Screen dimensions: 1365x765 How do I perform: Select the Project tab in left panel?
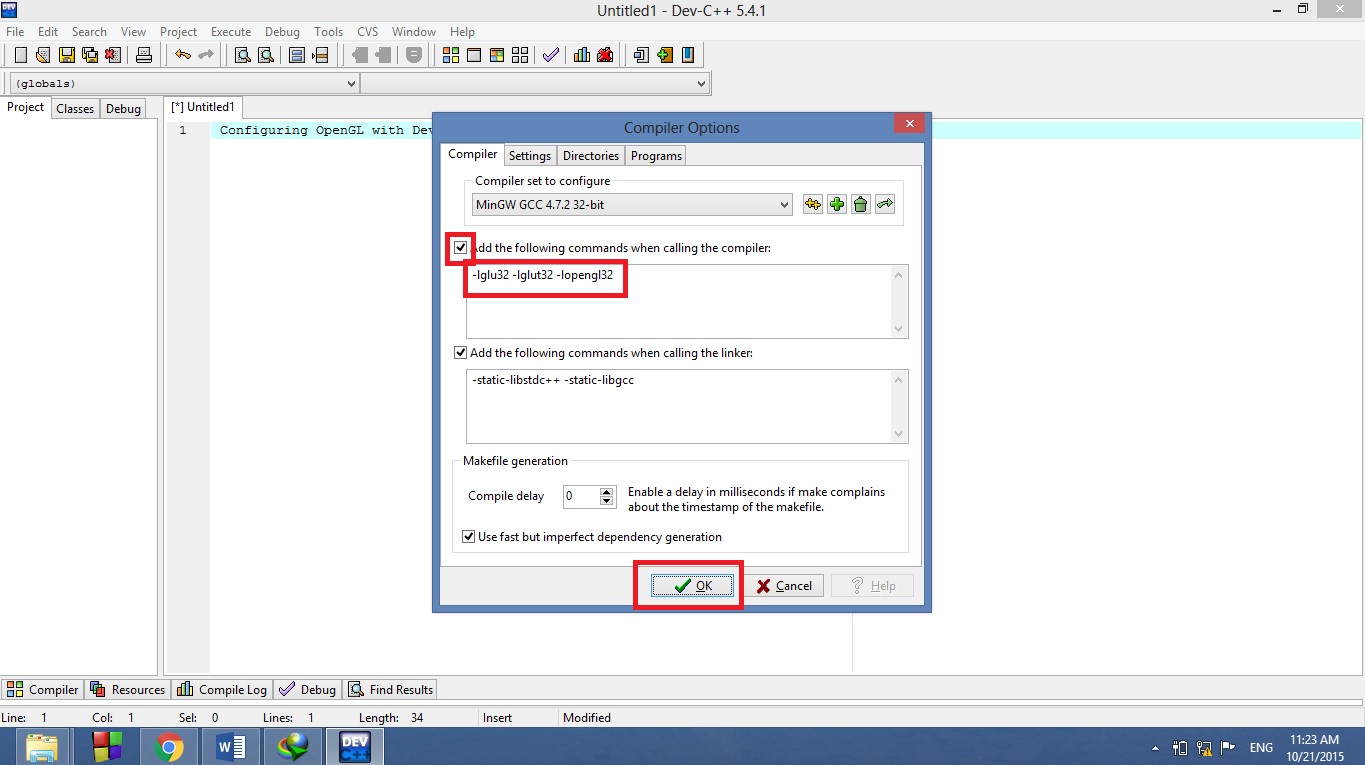point(25,107)
